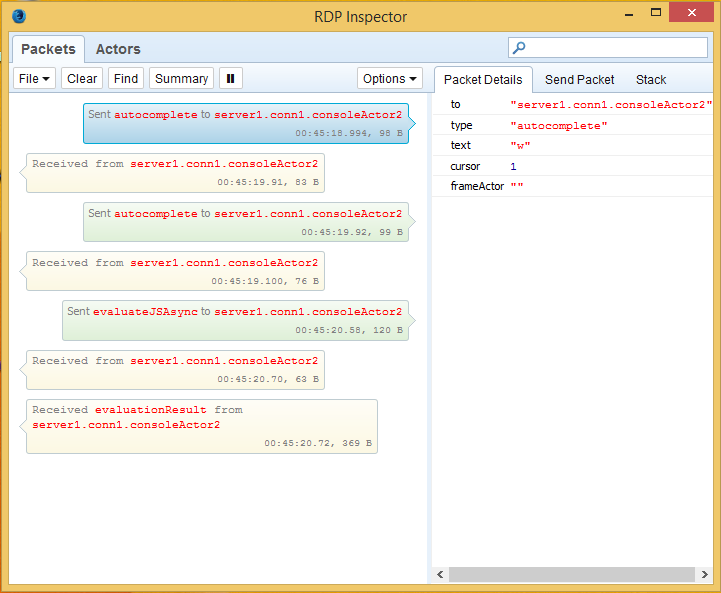Screen dimensions: 721x593
Task: Click the search magnifier icon
Action: 519,48
